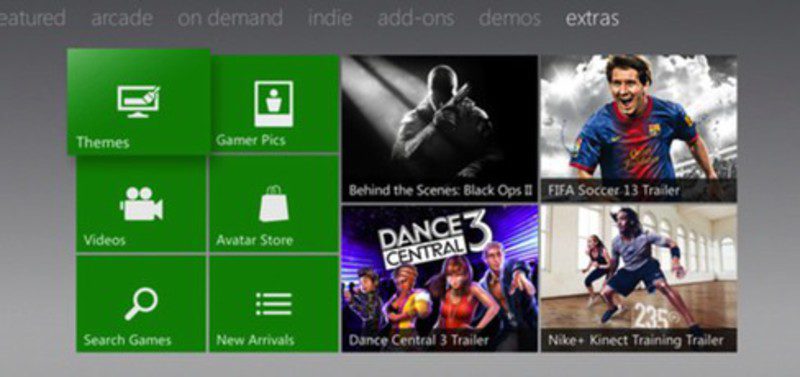Image resolution: width=800 pixels, height=377 pixels.
Task: Go to the add-ons tab
Action: pos(416,18)
